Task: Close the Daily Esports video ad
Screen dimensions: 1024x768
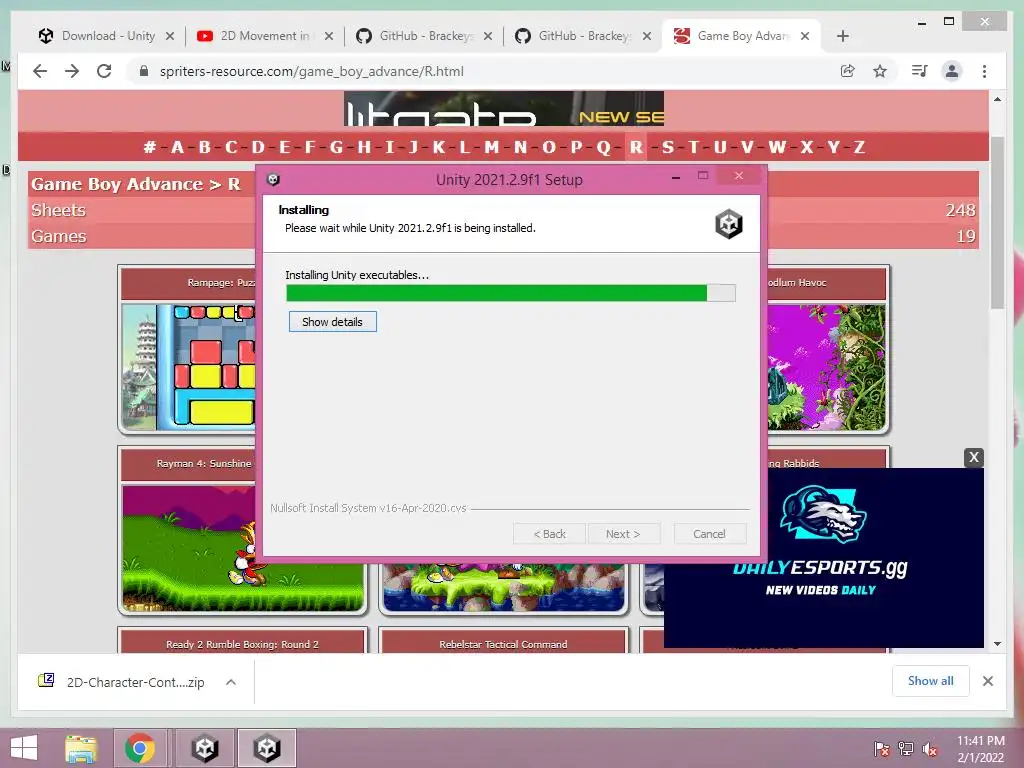Action: pos(974,457)
